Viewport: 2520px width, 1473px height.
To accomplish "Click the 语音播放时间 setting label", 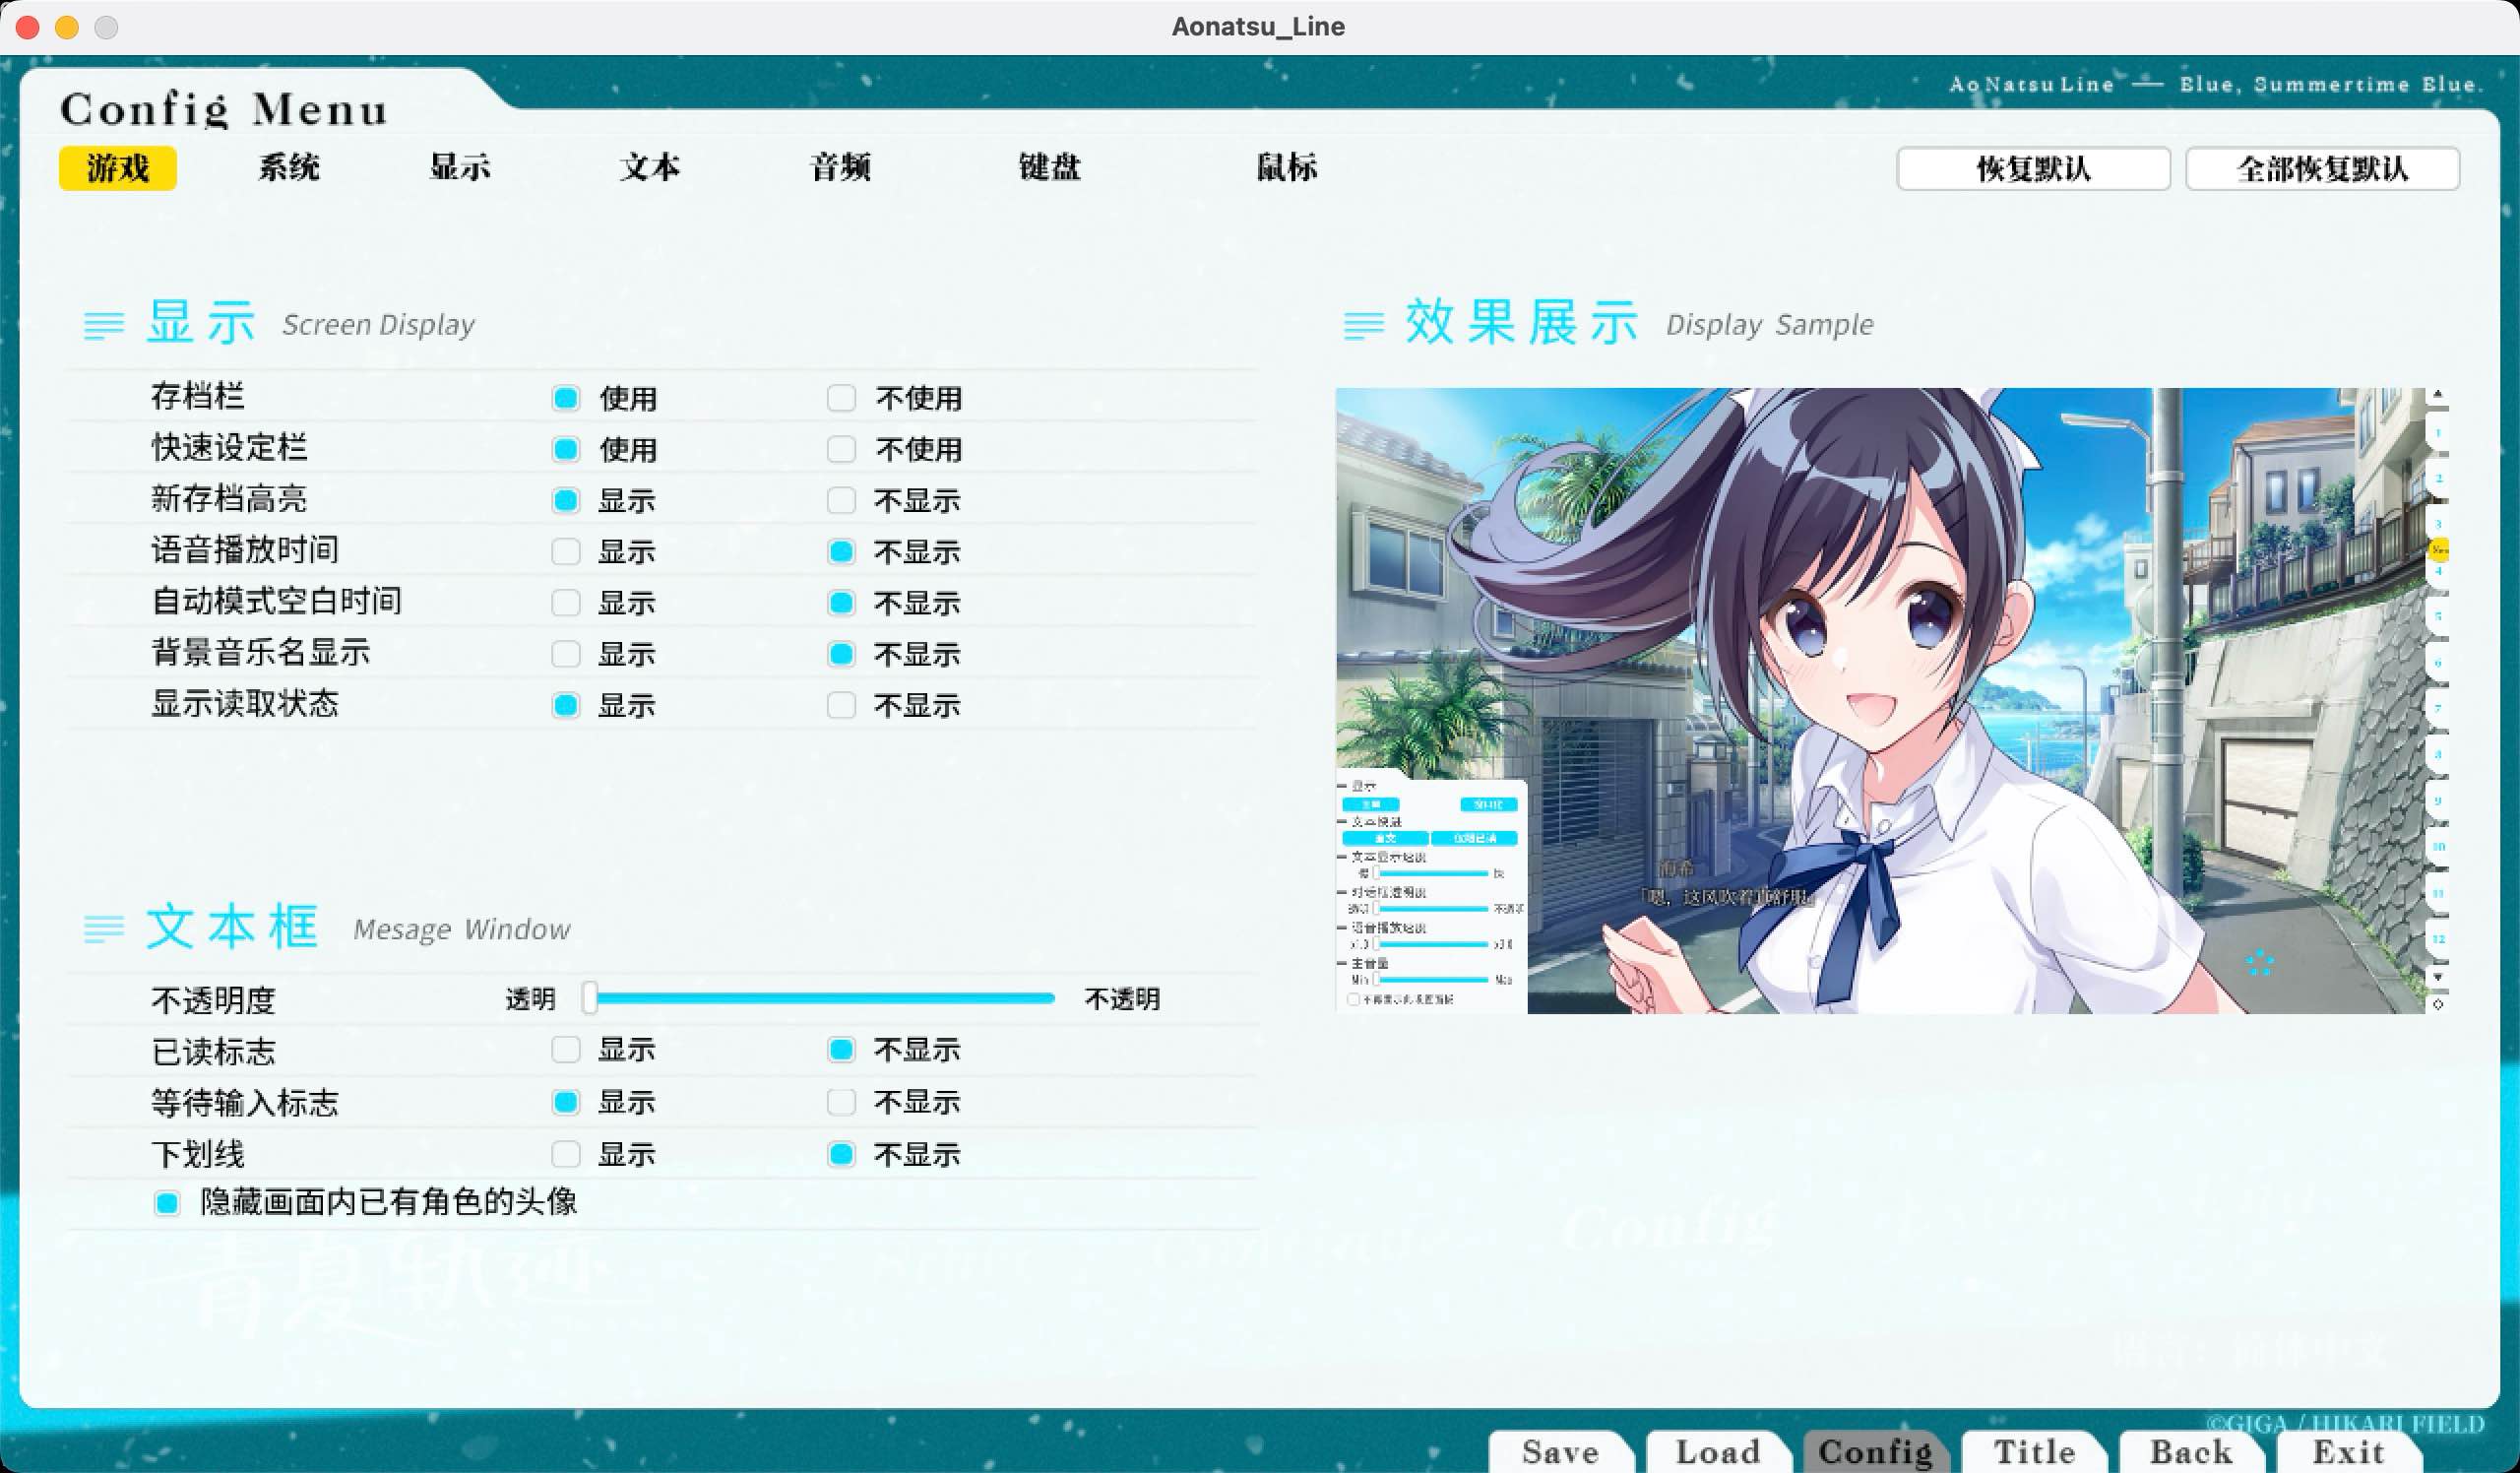I will coord(245,549).
